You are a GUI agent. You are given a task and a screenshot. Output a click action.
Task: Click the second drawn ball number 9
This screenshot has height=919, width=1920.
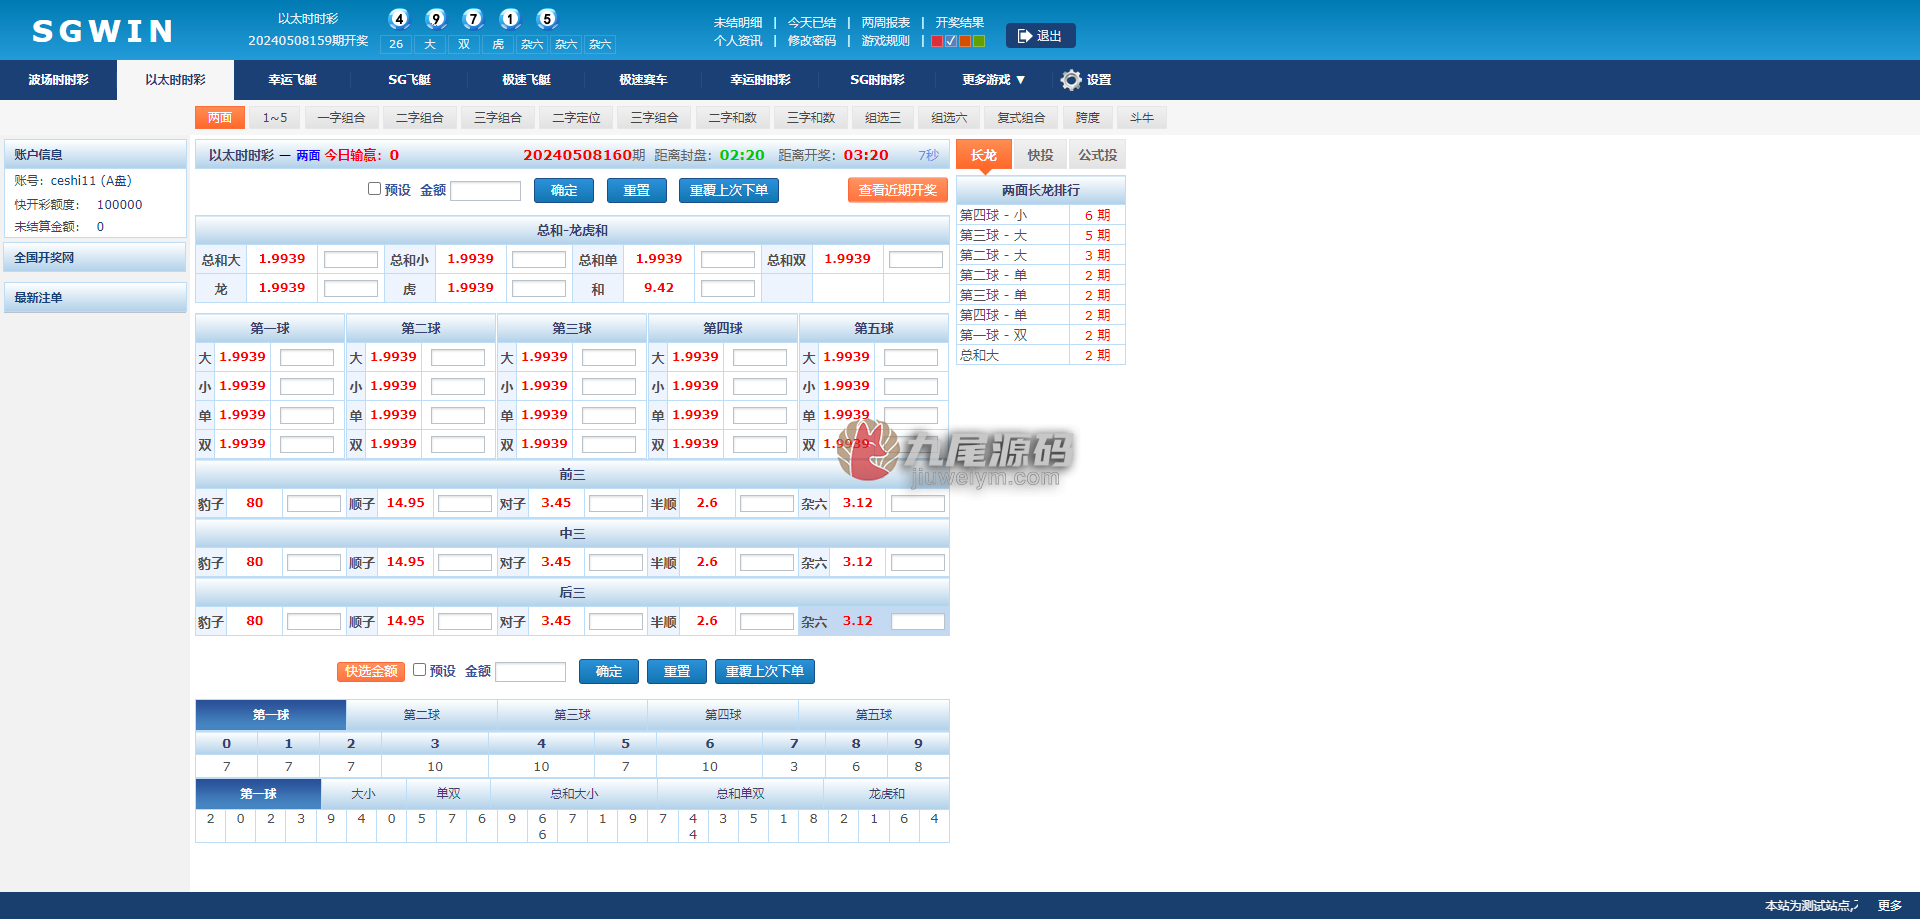[x=436, y=19]
